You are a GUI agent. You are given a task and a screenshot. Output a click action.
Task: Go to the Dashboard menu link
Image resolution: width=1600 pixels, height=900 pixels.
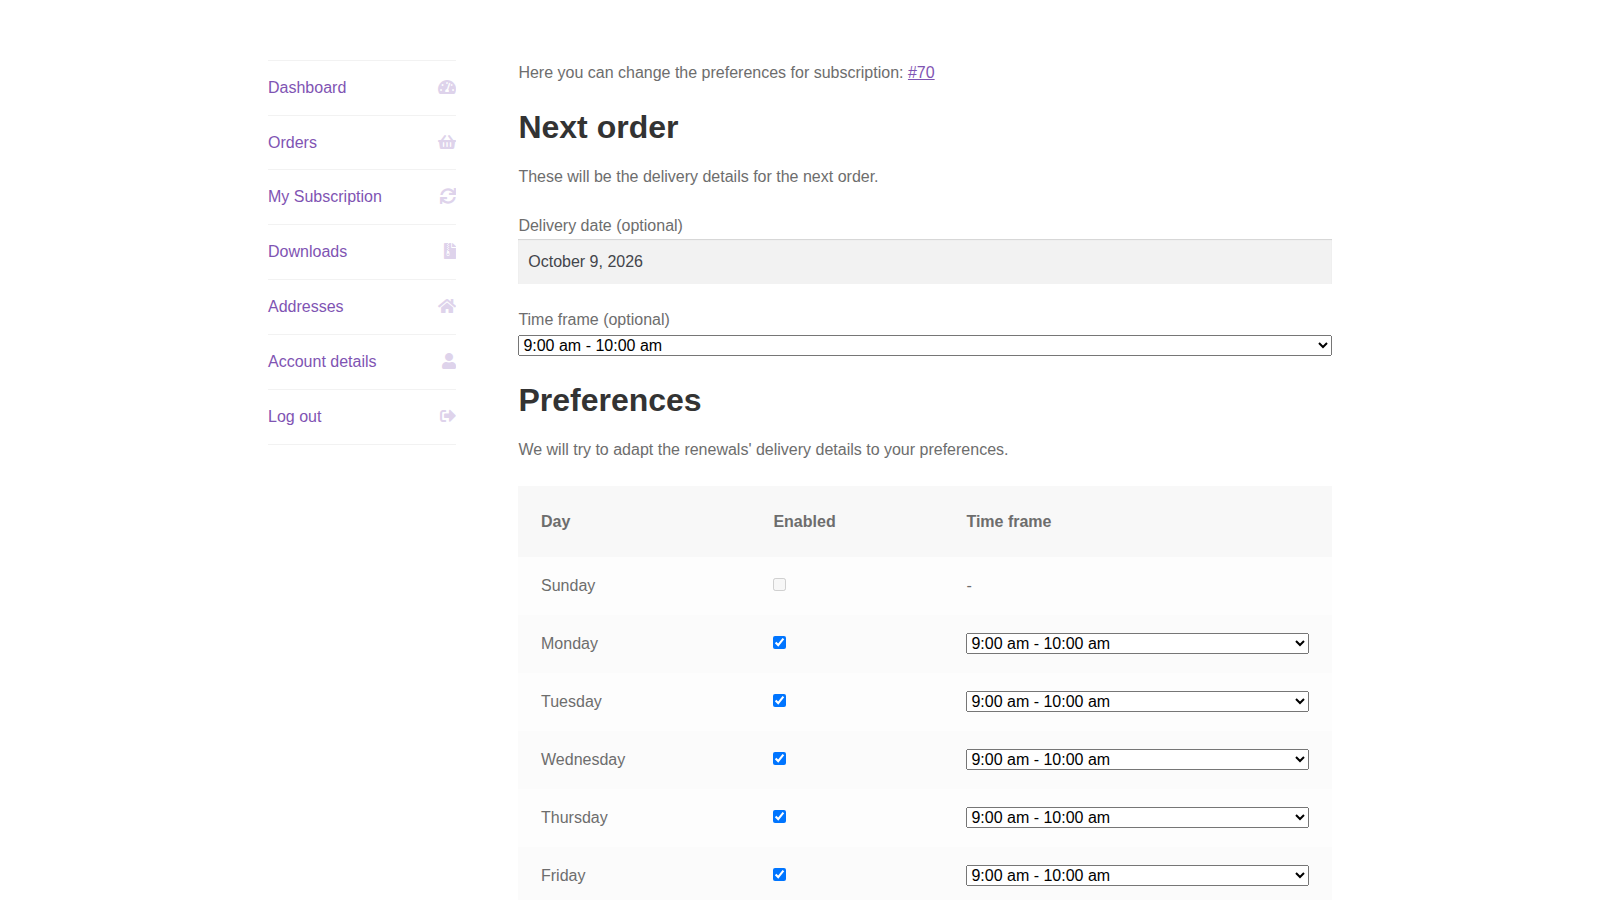click(307, 88)
